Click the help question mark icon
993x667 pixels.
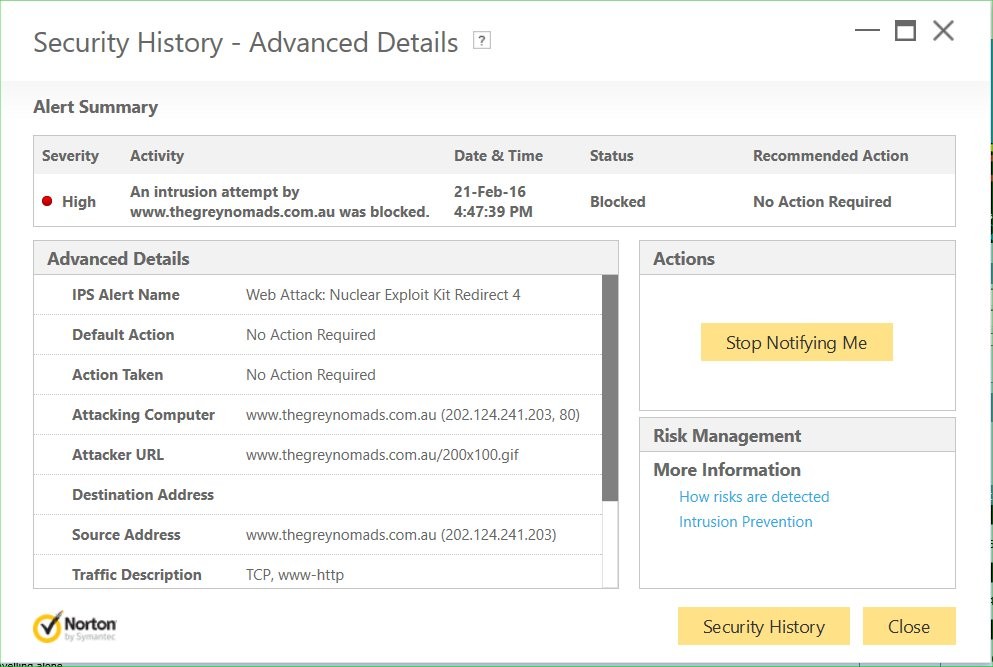pyautogui.click(x=482, y=41)
